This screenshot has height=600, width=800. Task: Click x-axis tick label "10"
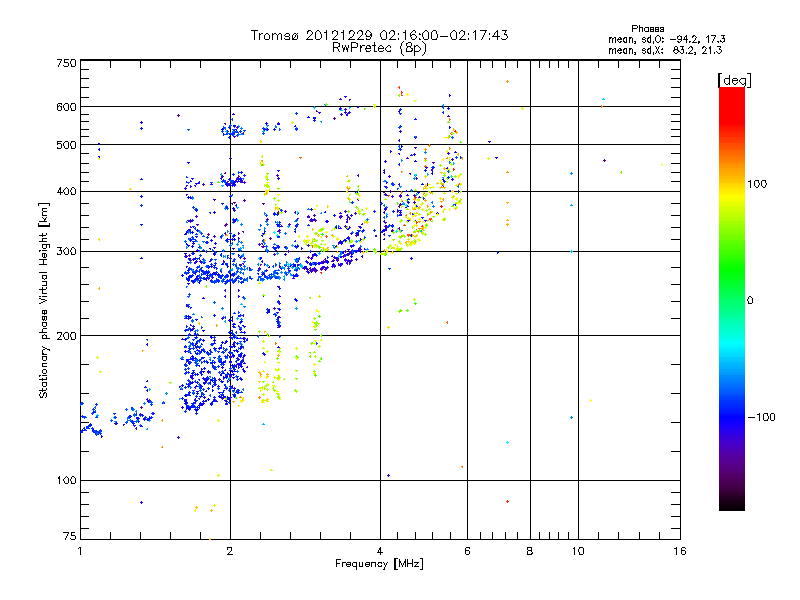click(578, 551)
